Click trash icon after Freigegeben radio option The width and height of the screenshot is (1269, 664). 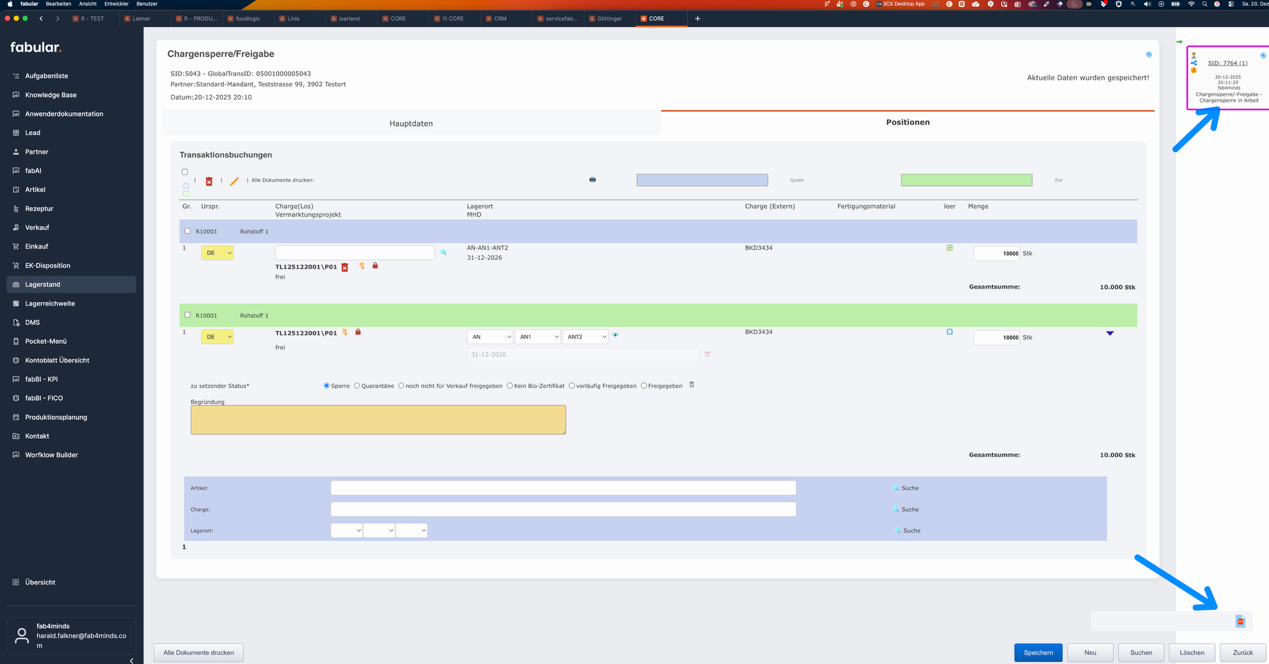coord(691,385)
